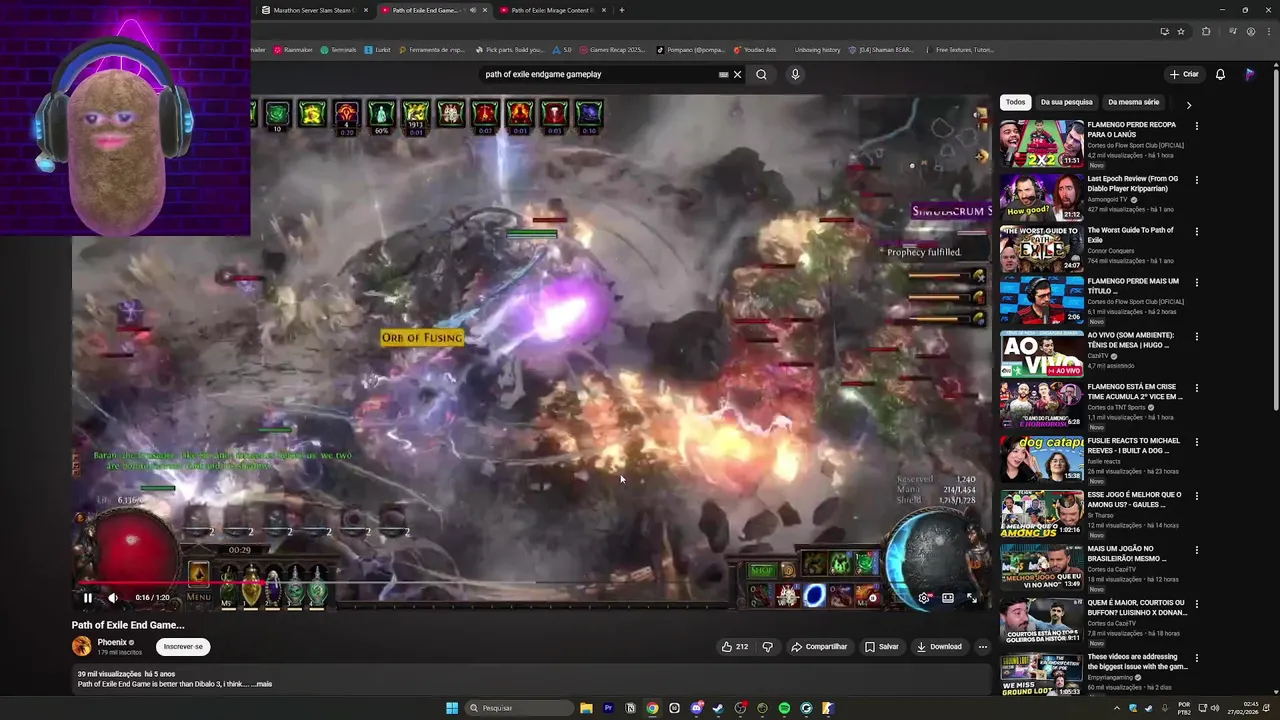1280x720 pixels.
Task: Open the Youdao Ads bookmark
Action: point(755,49)
